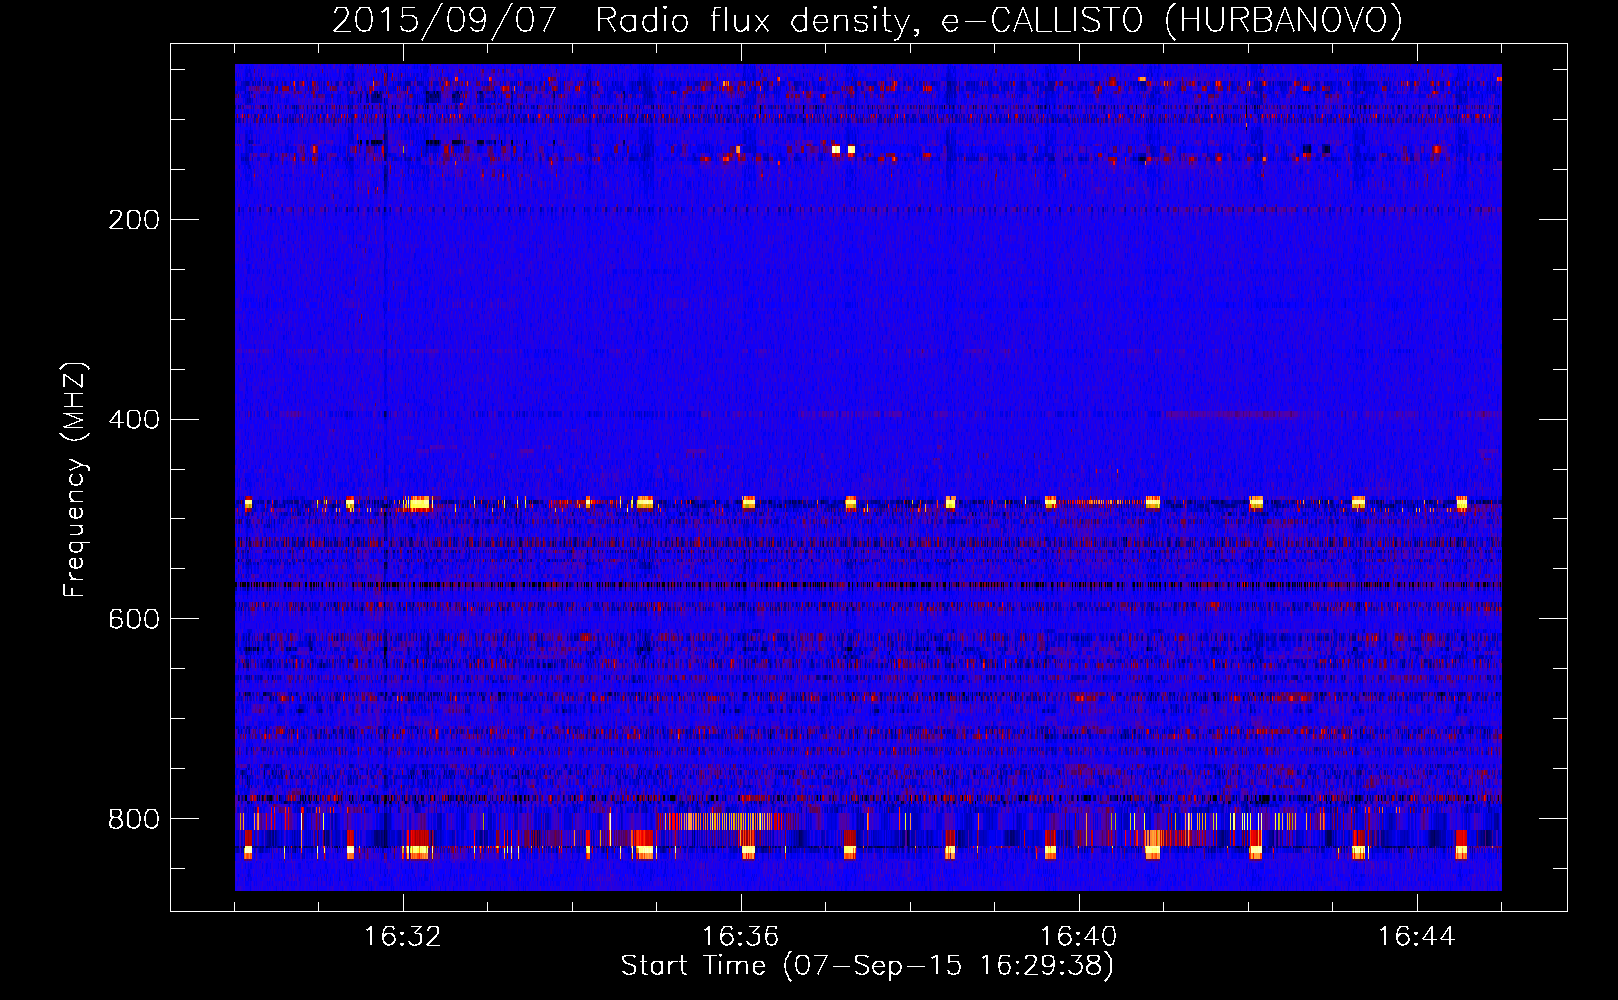Click the 600 frequency tick label
This screenshot has height=1000, width=1618.
pyautogui.click(x=134, y=619)
